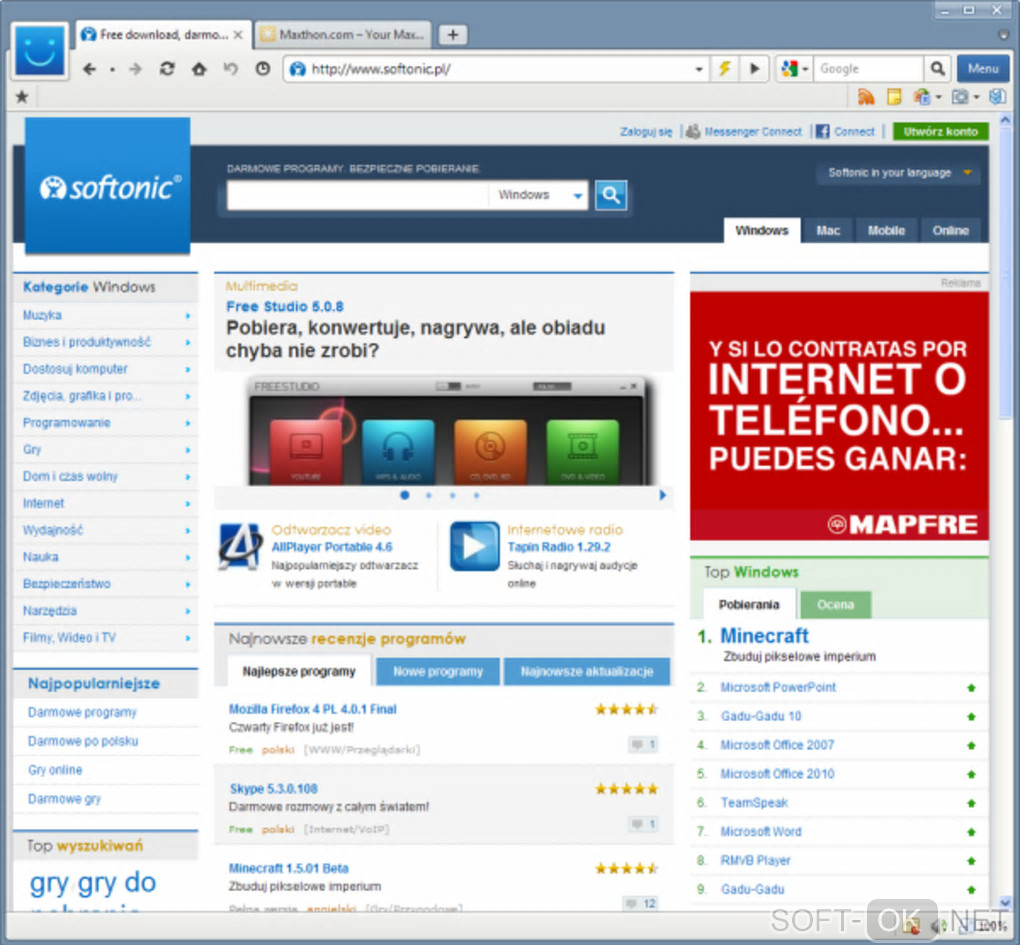Open a new tab with plus button
The image size is (1020, 945).
pyautogui.click(x=453, y=34)
